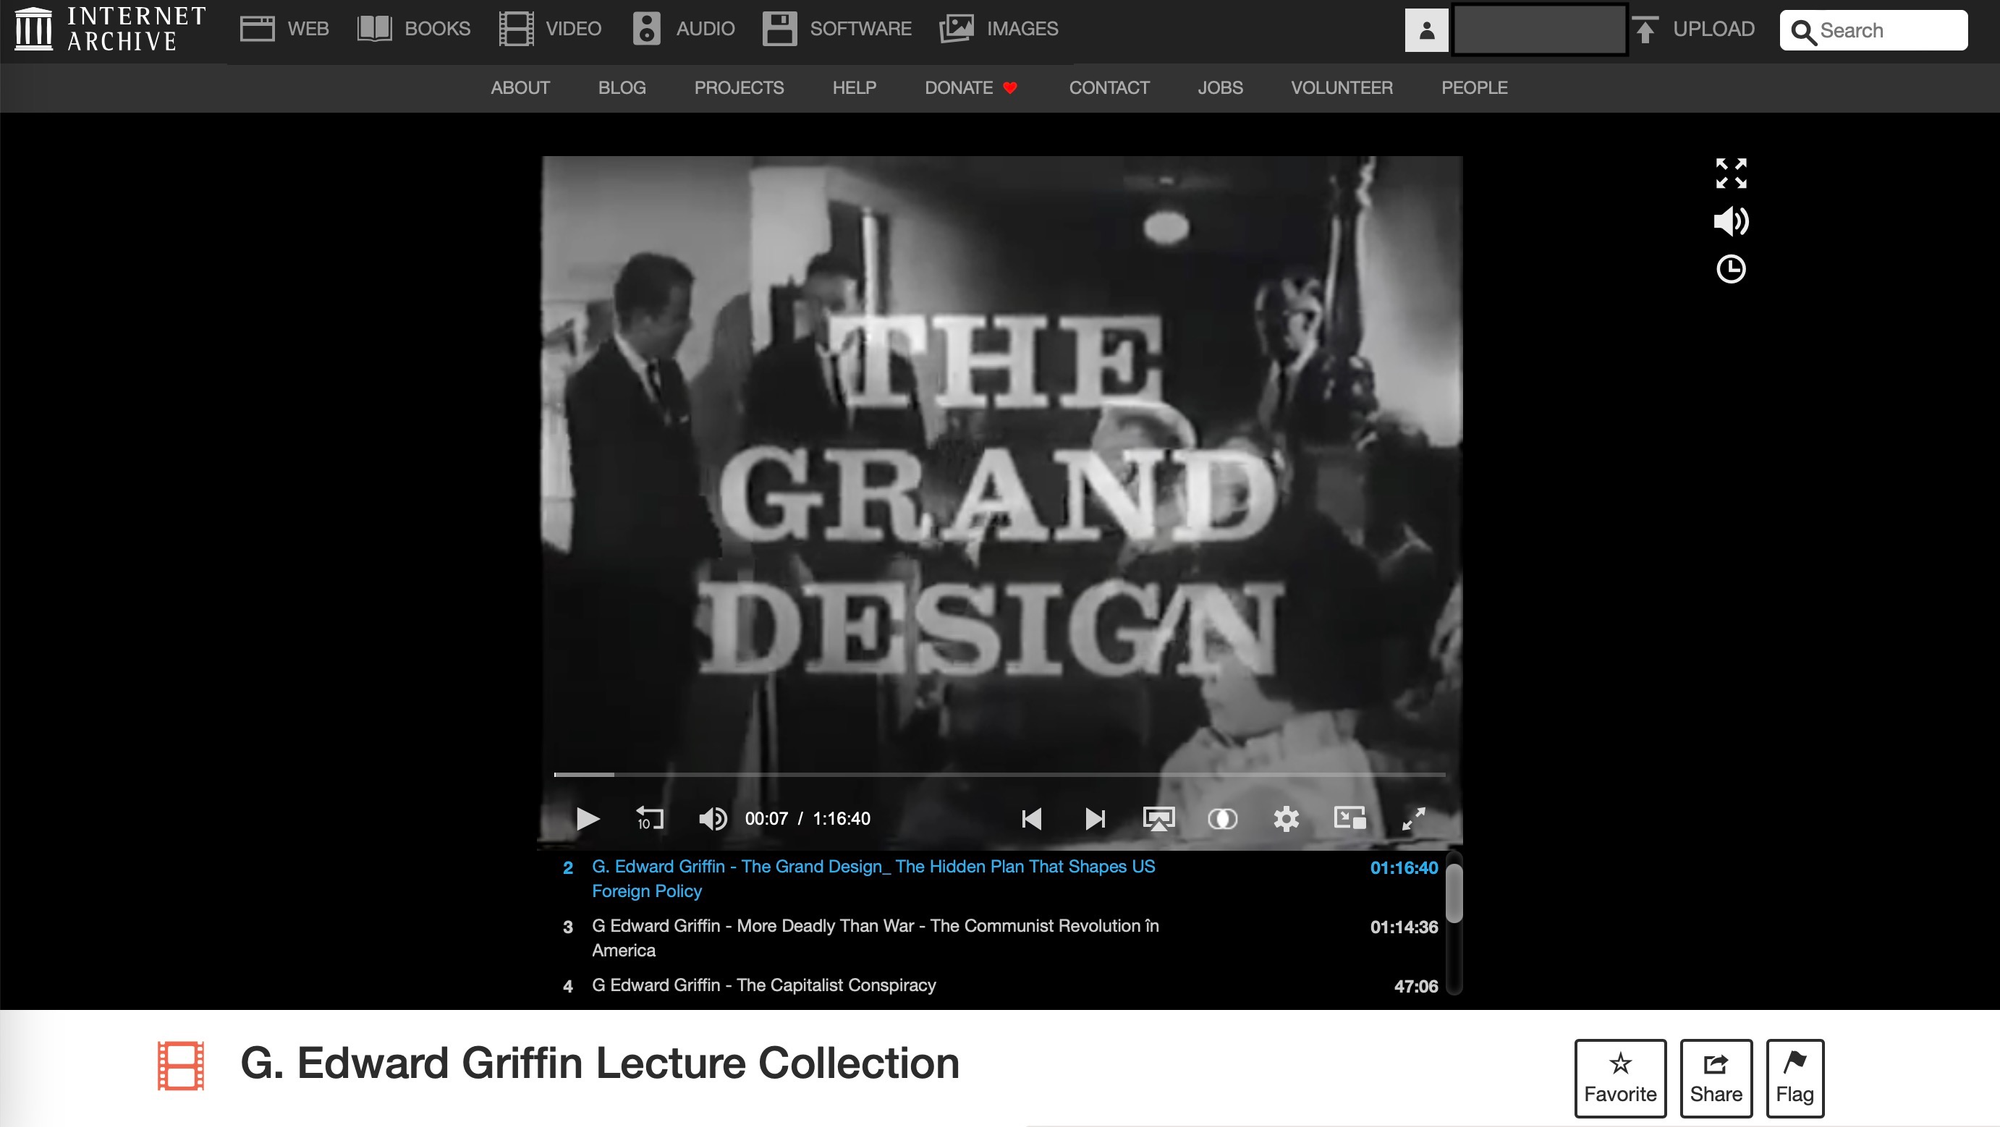Click the theater expand arrows icon
Viewport: 2000px width, 1127px height.
click(1731, 173)
